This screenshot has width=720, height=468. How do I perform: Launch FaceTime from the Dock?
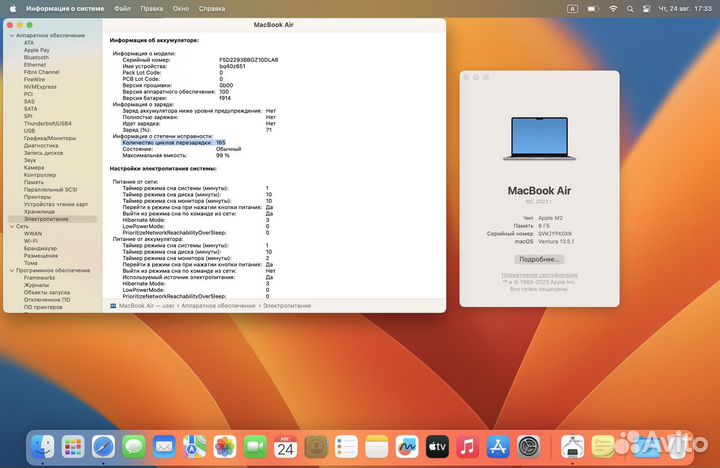pyautogui.click(x=255, y=446)
